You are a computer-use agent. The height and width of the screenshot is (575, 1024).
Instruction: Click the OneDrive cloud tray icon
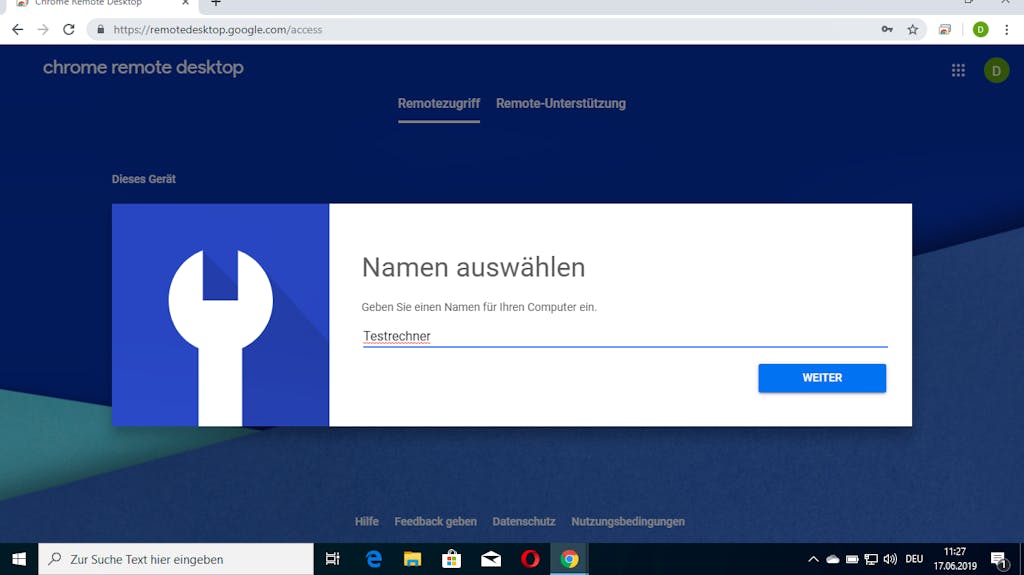833,559
